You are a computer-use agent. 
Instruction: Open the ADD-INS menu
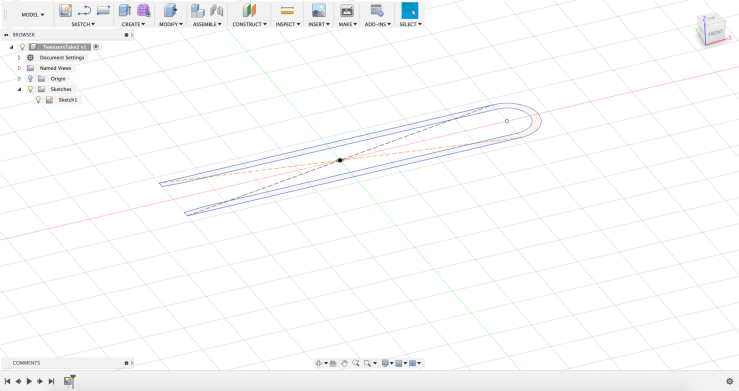click(x=378, y=24)
